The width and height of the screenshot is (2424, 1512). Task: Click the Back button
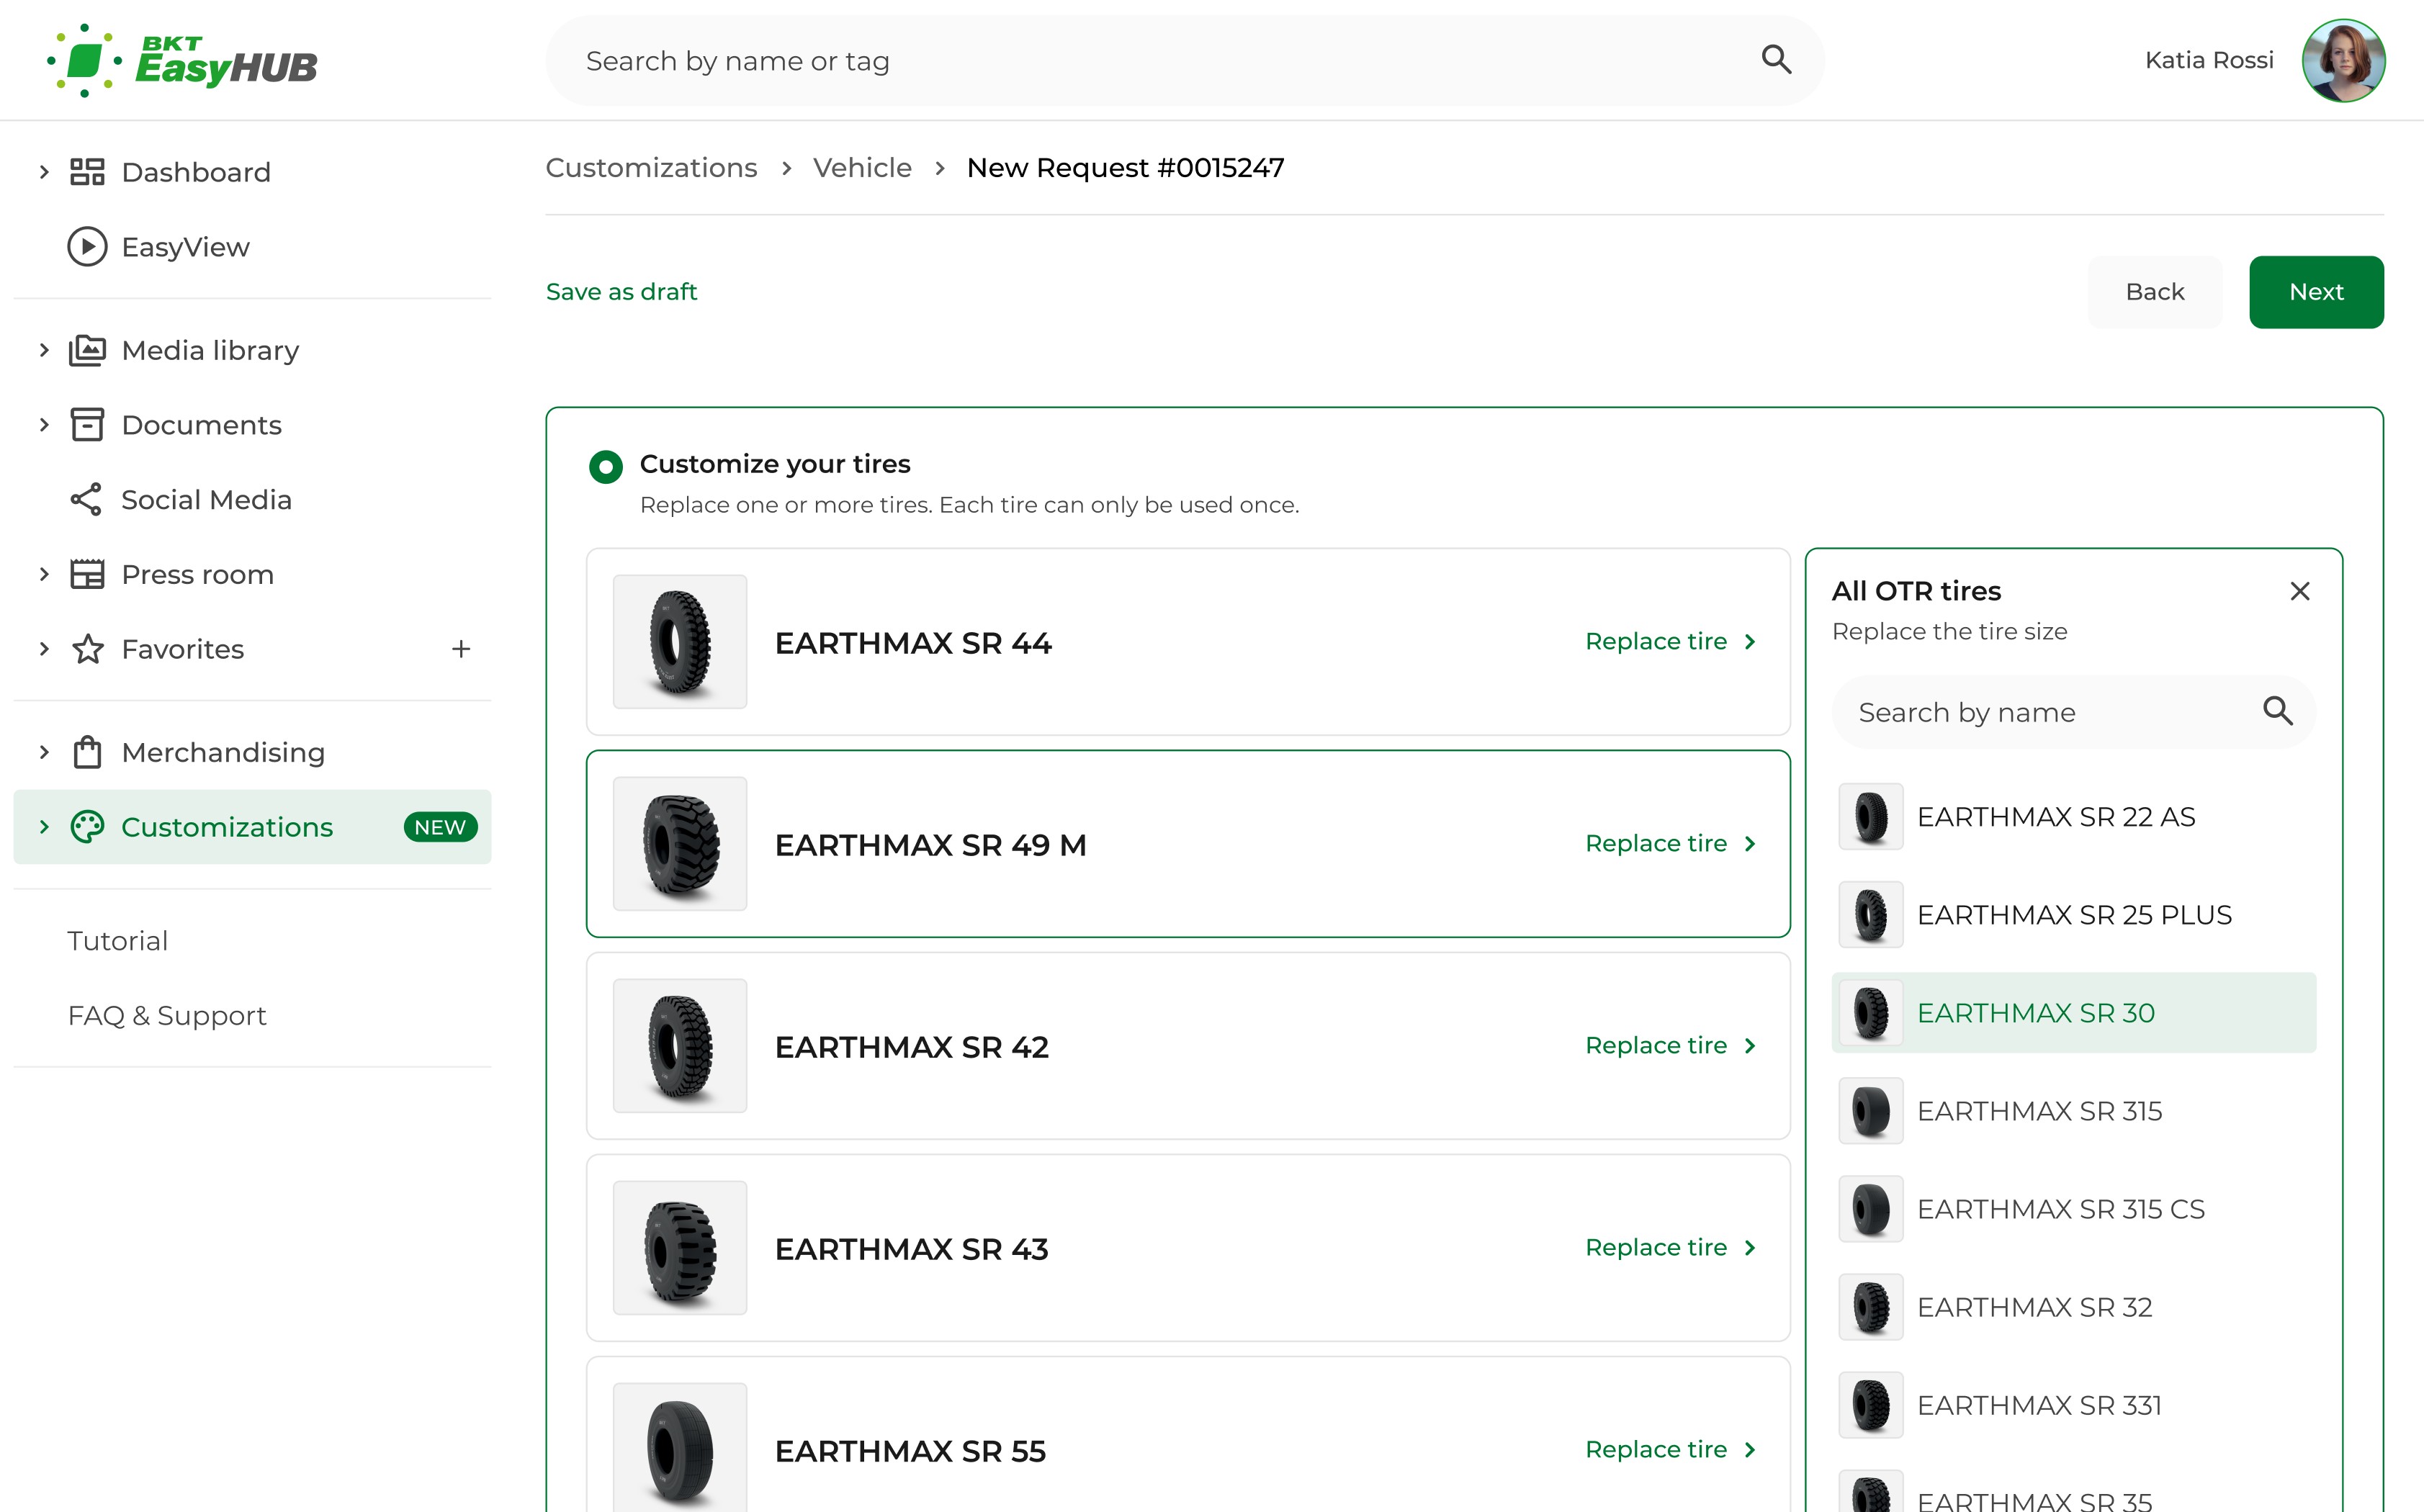point(2155,292)
